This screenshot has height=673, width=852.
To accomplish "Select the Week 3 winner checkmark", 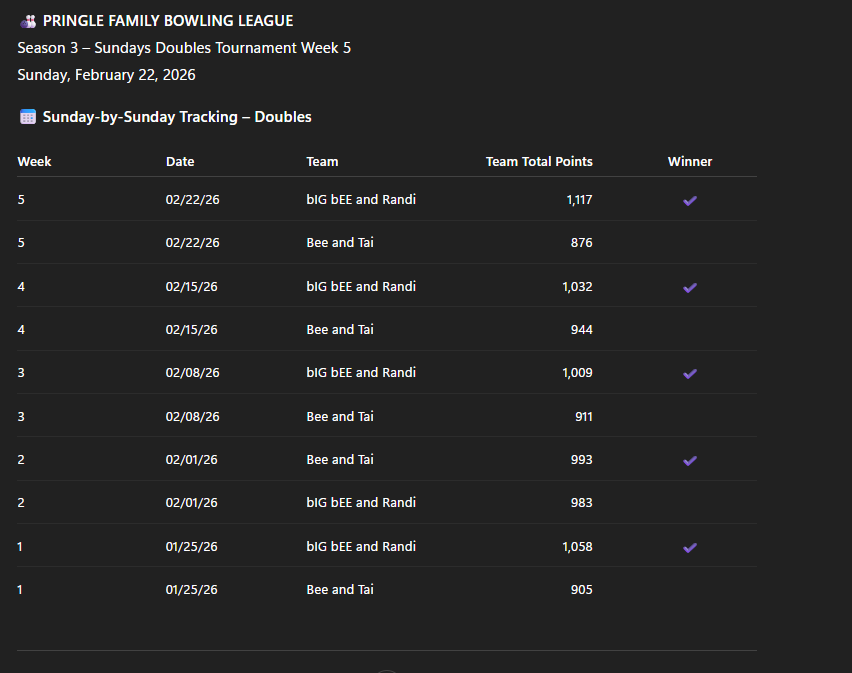I will click(x=690, y=373).
